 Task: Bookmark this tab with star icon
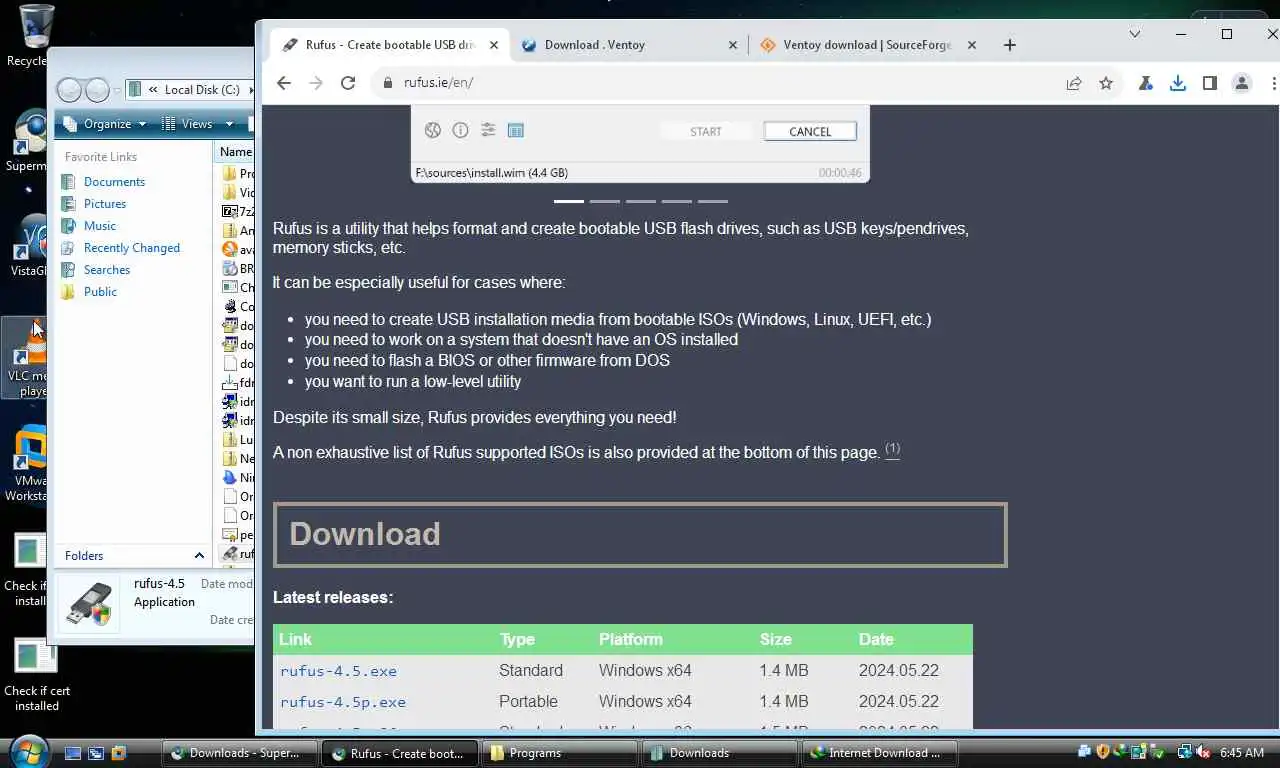tap(1106, 83)
